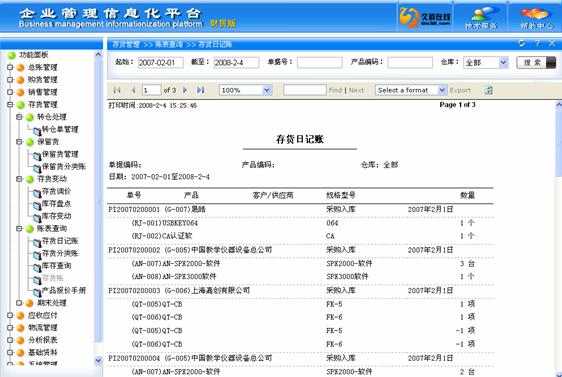The width and height of the screenshot is (562, 377).
Task: Go to the next report page
Action: (185, 90)
